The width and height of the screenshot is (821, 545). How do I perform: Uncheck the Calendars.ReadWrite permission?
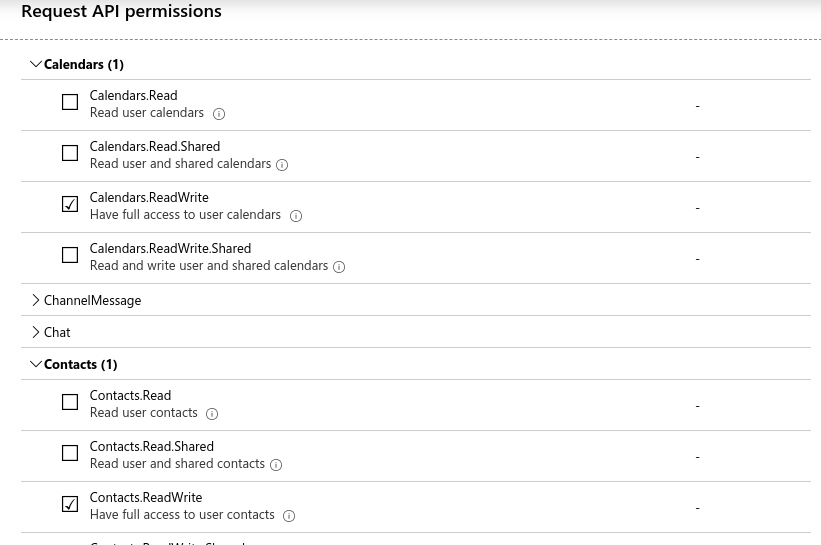pos(70,204)
